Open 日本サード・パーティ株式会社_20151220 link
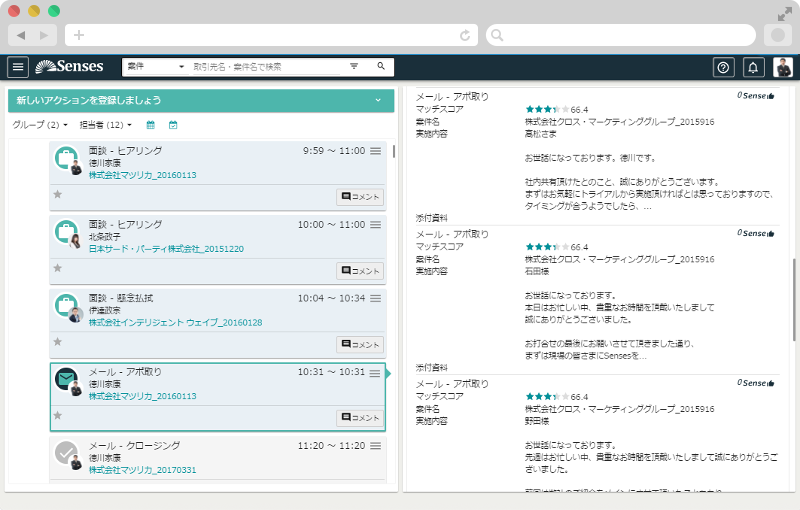 coord(166,249)
